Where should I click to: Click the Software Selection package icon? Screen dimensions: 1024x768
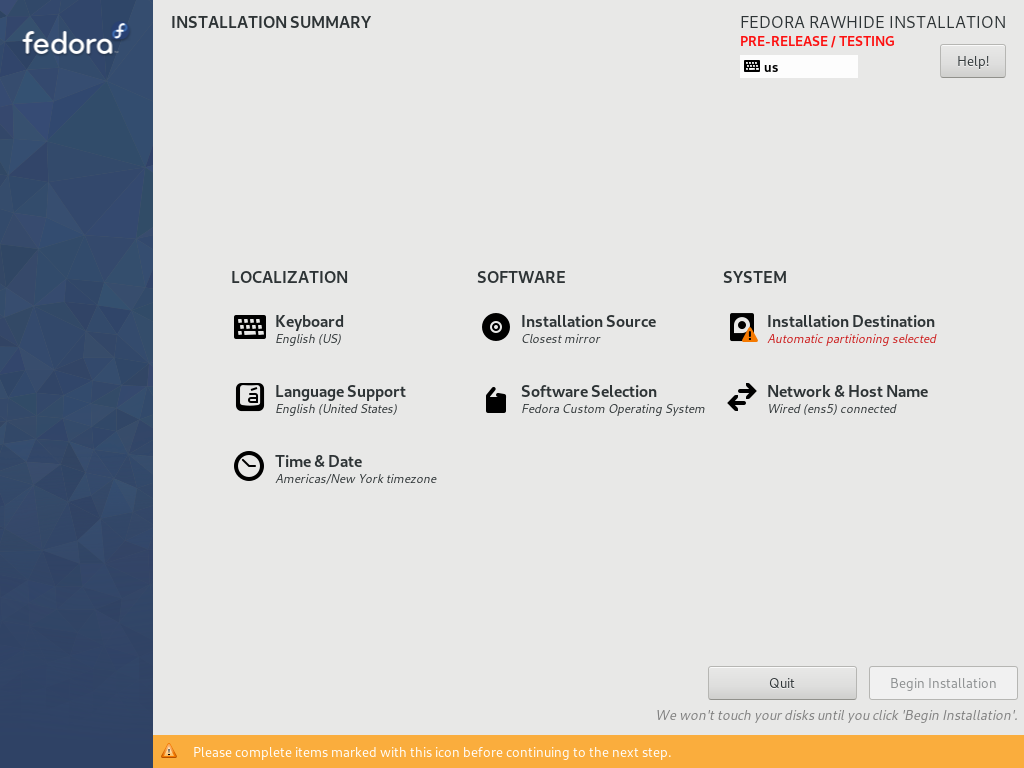[x=496, y=400]
